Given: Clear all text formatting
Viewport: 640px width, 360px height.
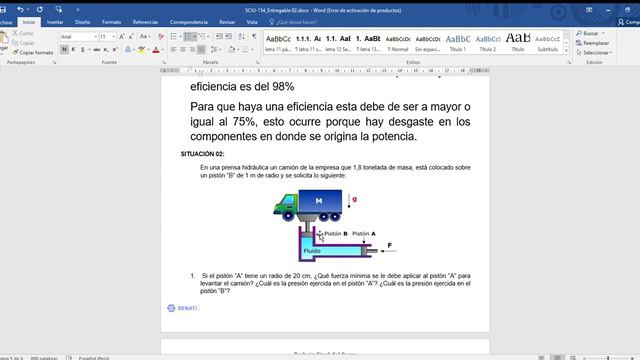Looking at the screenshot, I should click(161, 37).
